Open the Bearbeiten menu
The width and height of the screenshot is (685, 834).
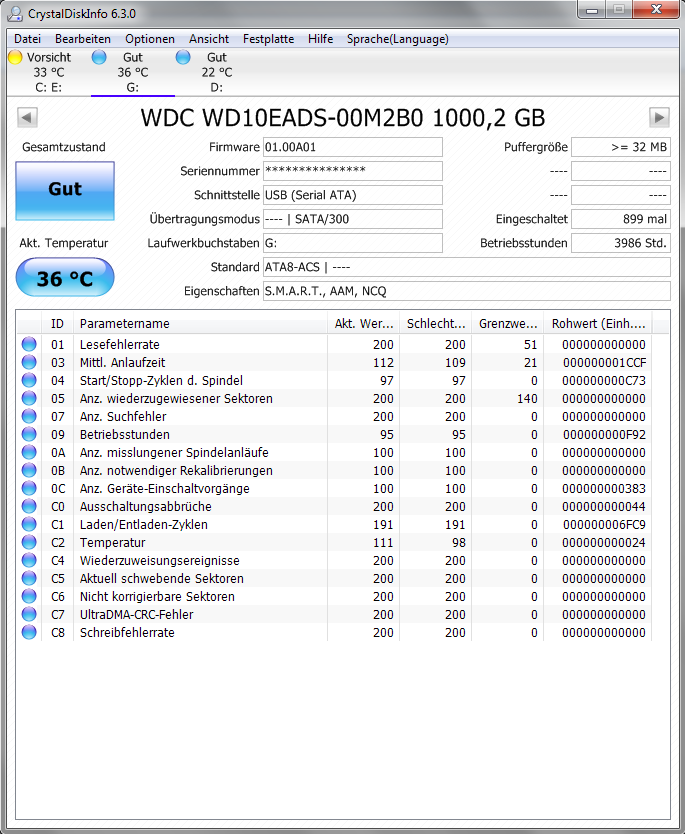coord(82,39)
